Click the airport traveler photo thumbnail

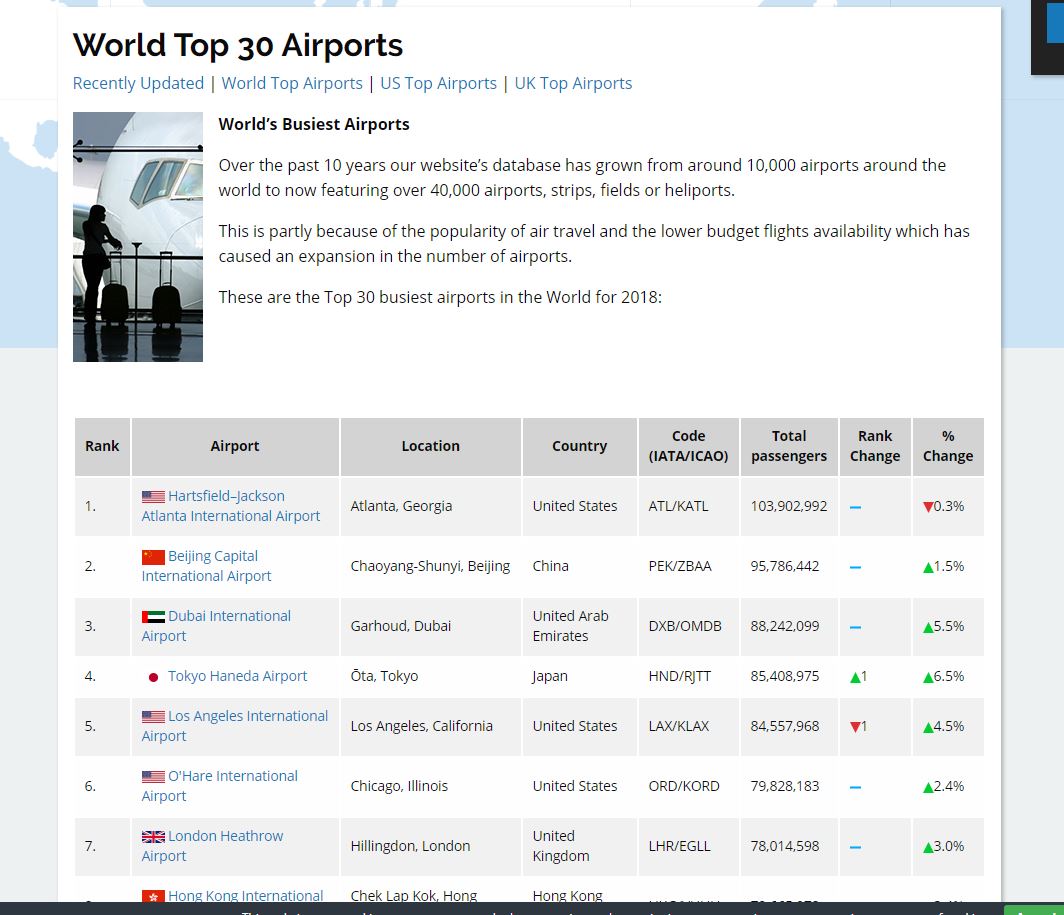tap(137, 237)
